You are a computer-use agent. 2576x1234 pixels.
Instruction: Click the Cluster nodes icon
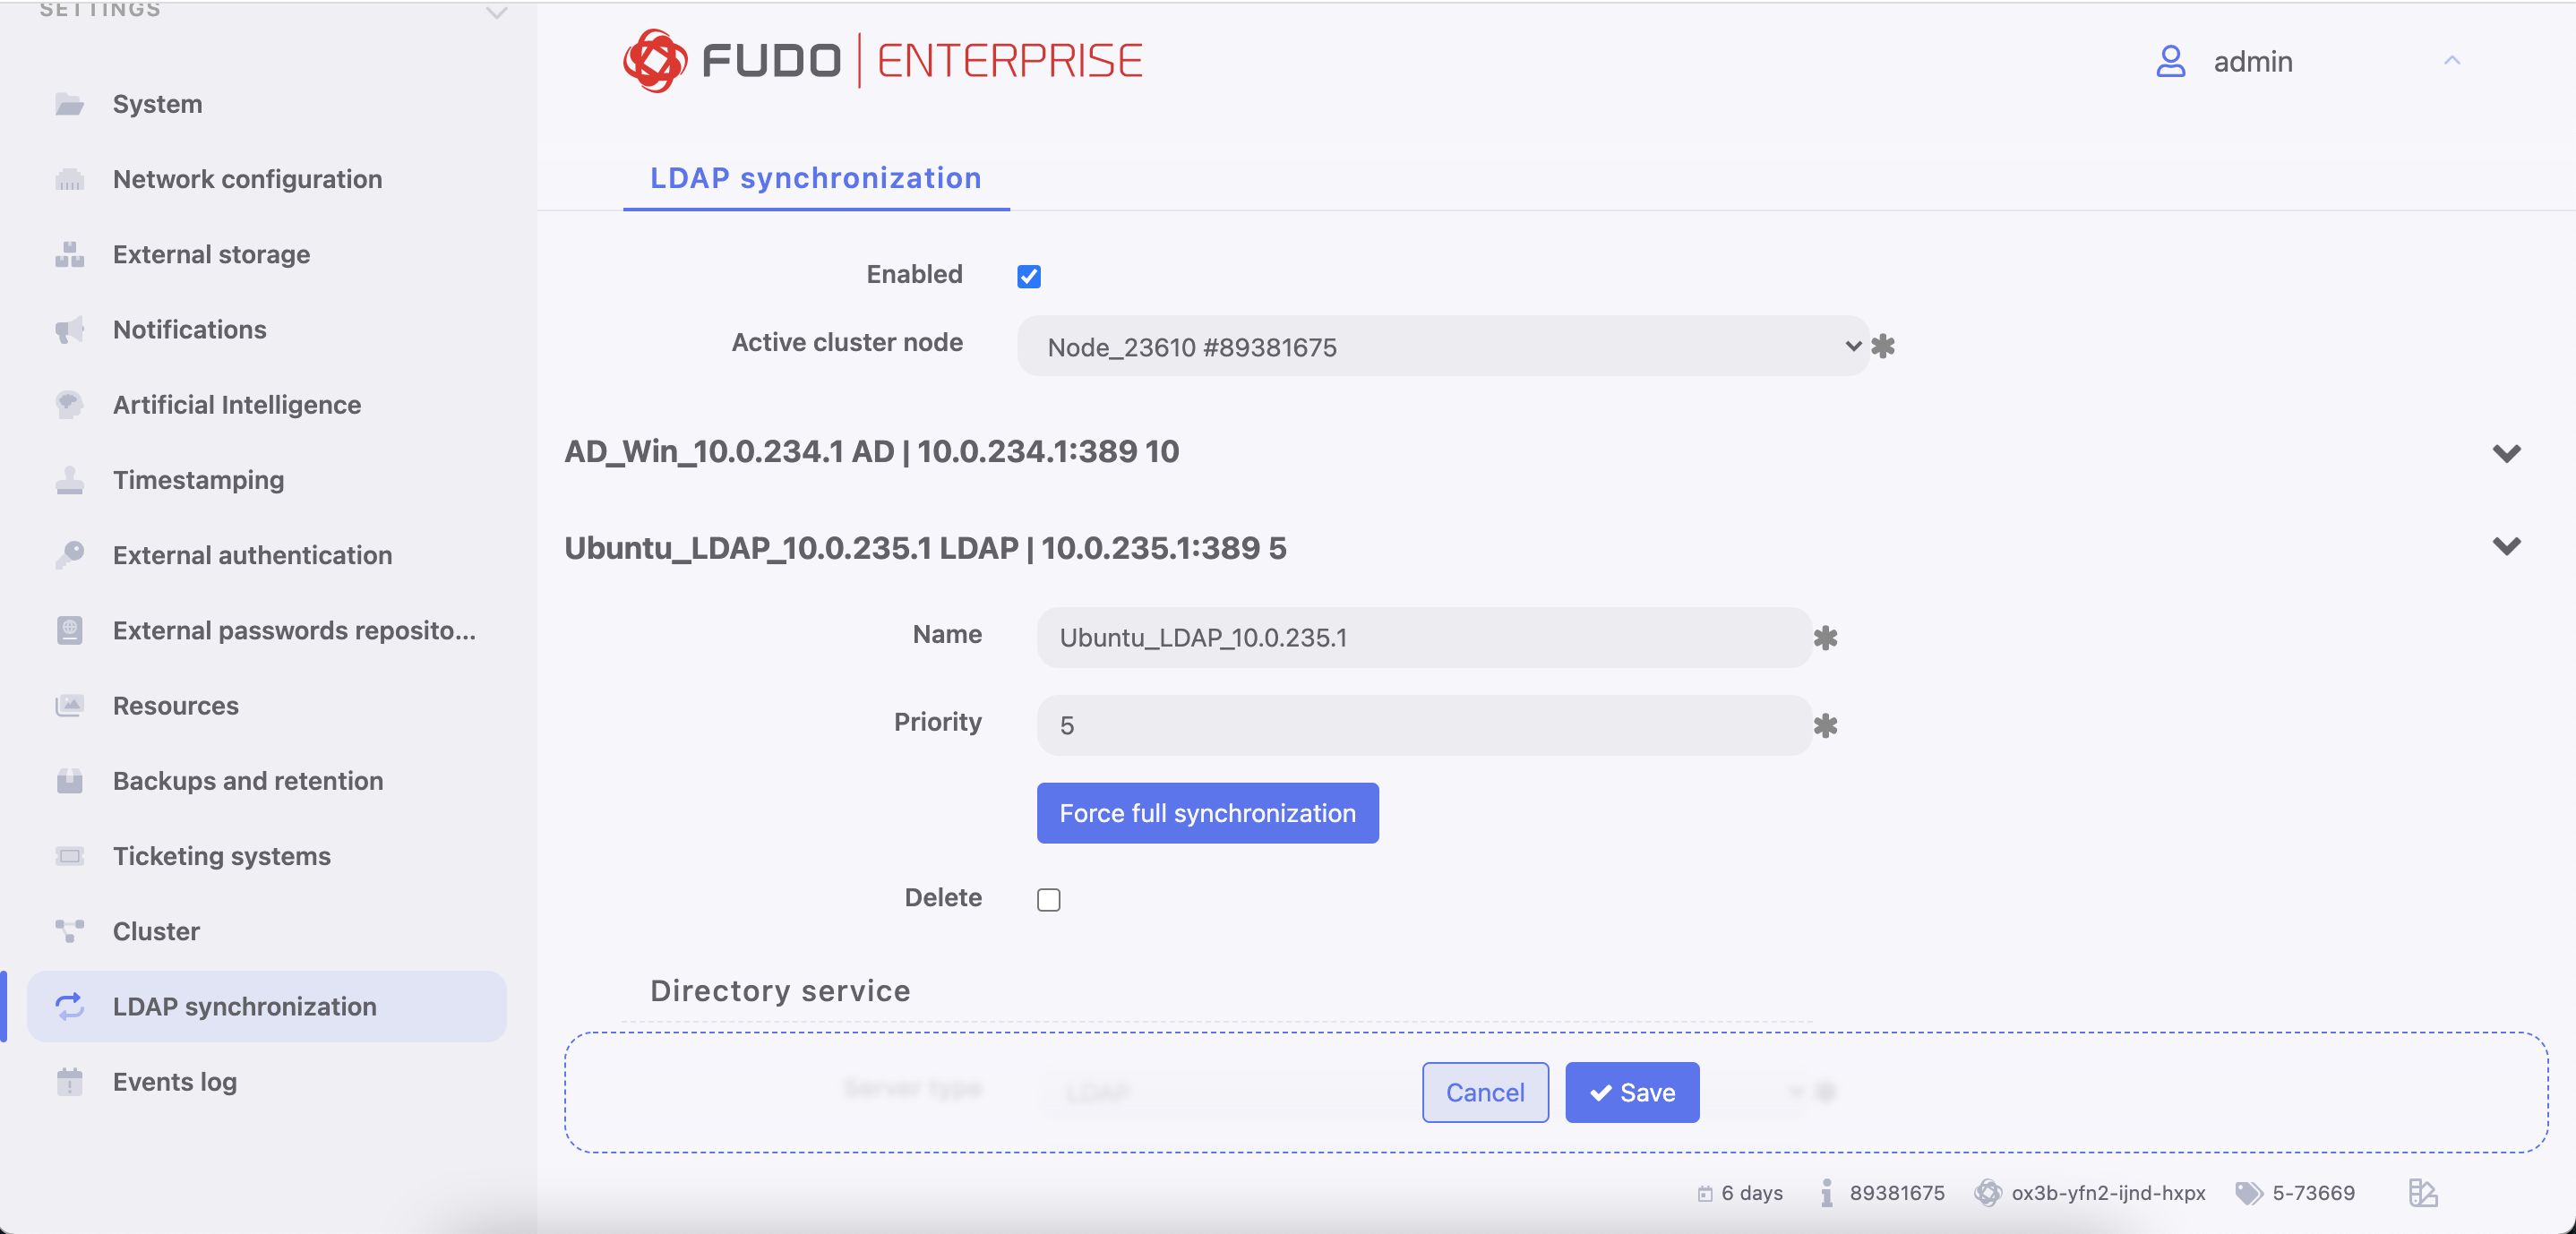[69, 931]
